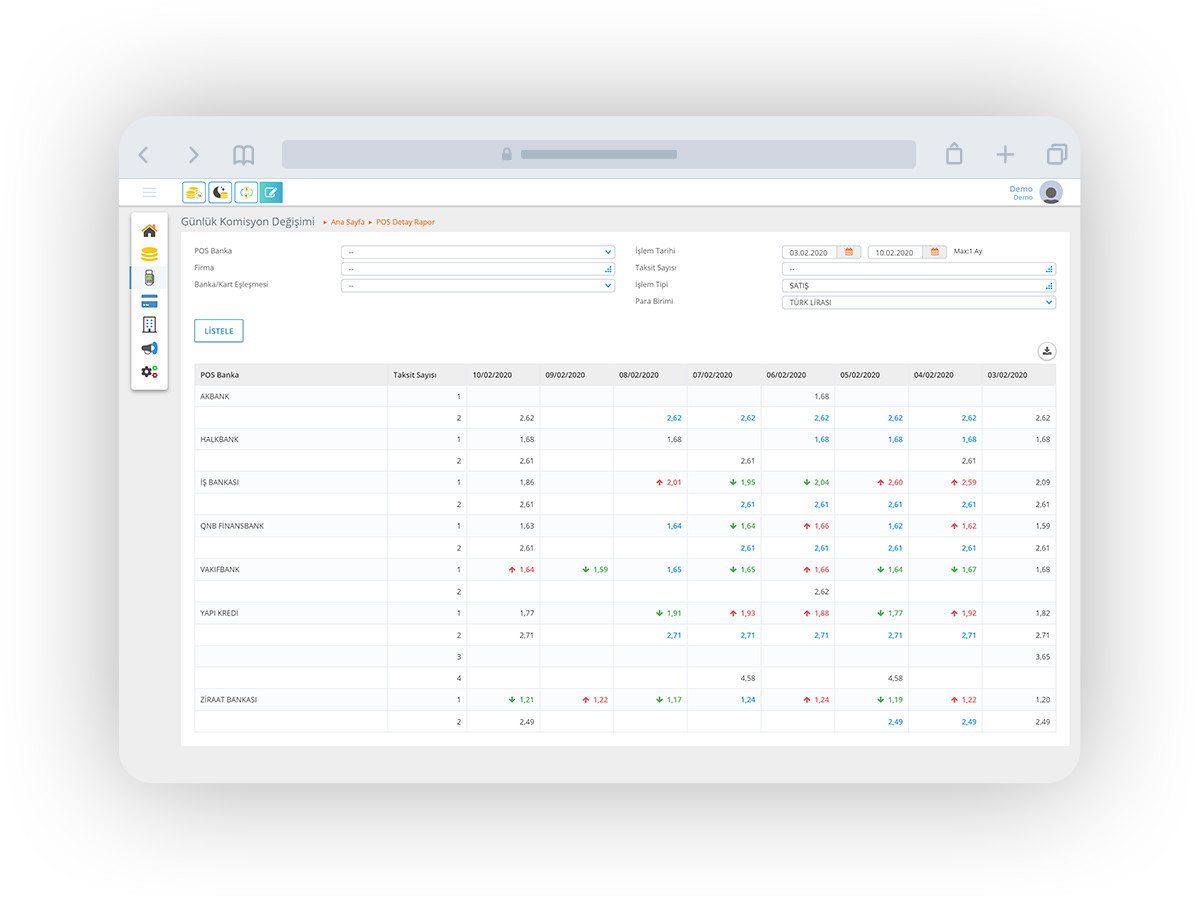Open the hamburger menu in the top bar

click(149, 192)
